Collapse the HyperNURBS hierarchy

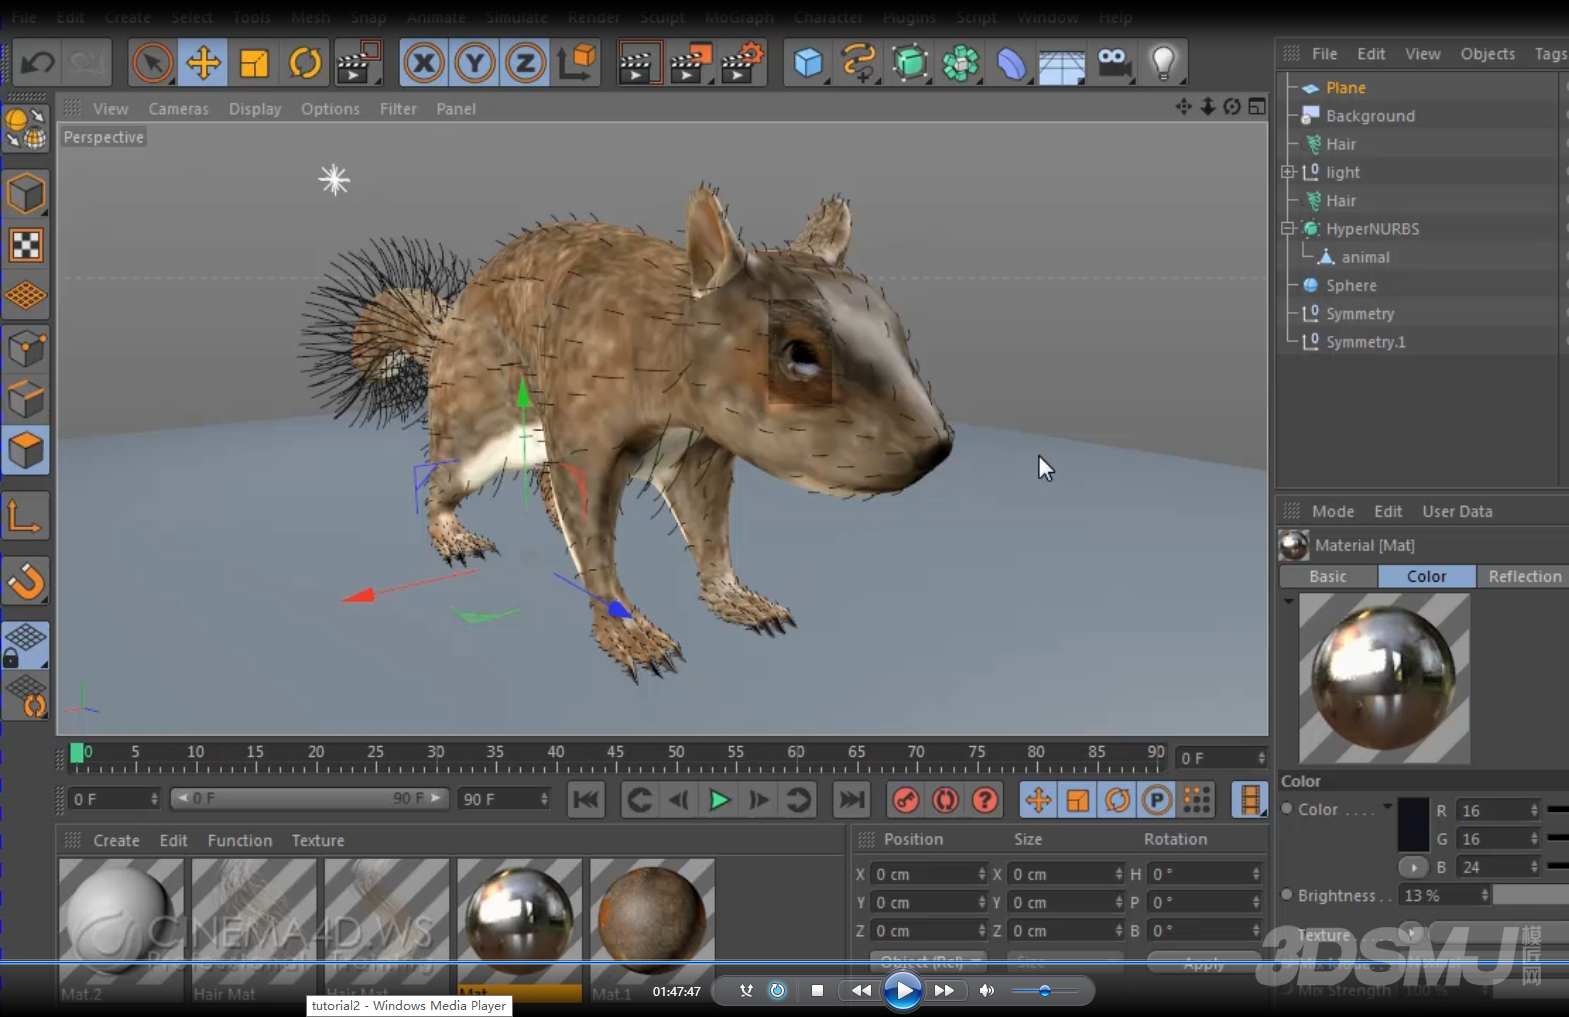click(x=1288, y=229)
